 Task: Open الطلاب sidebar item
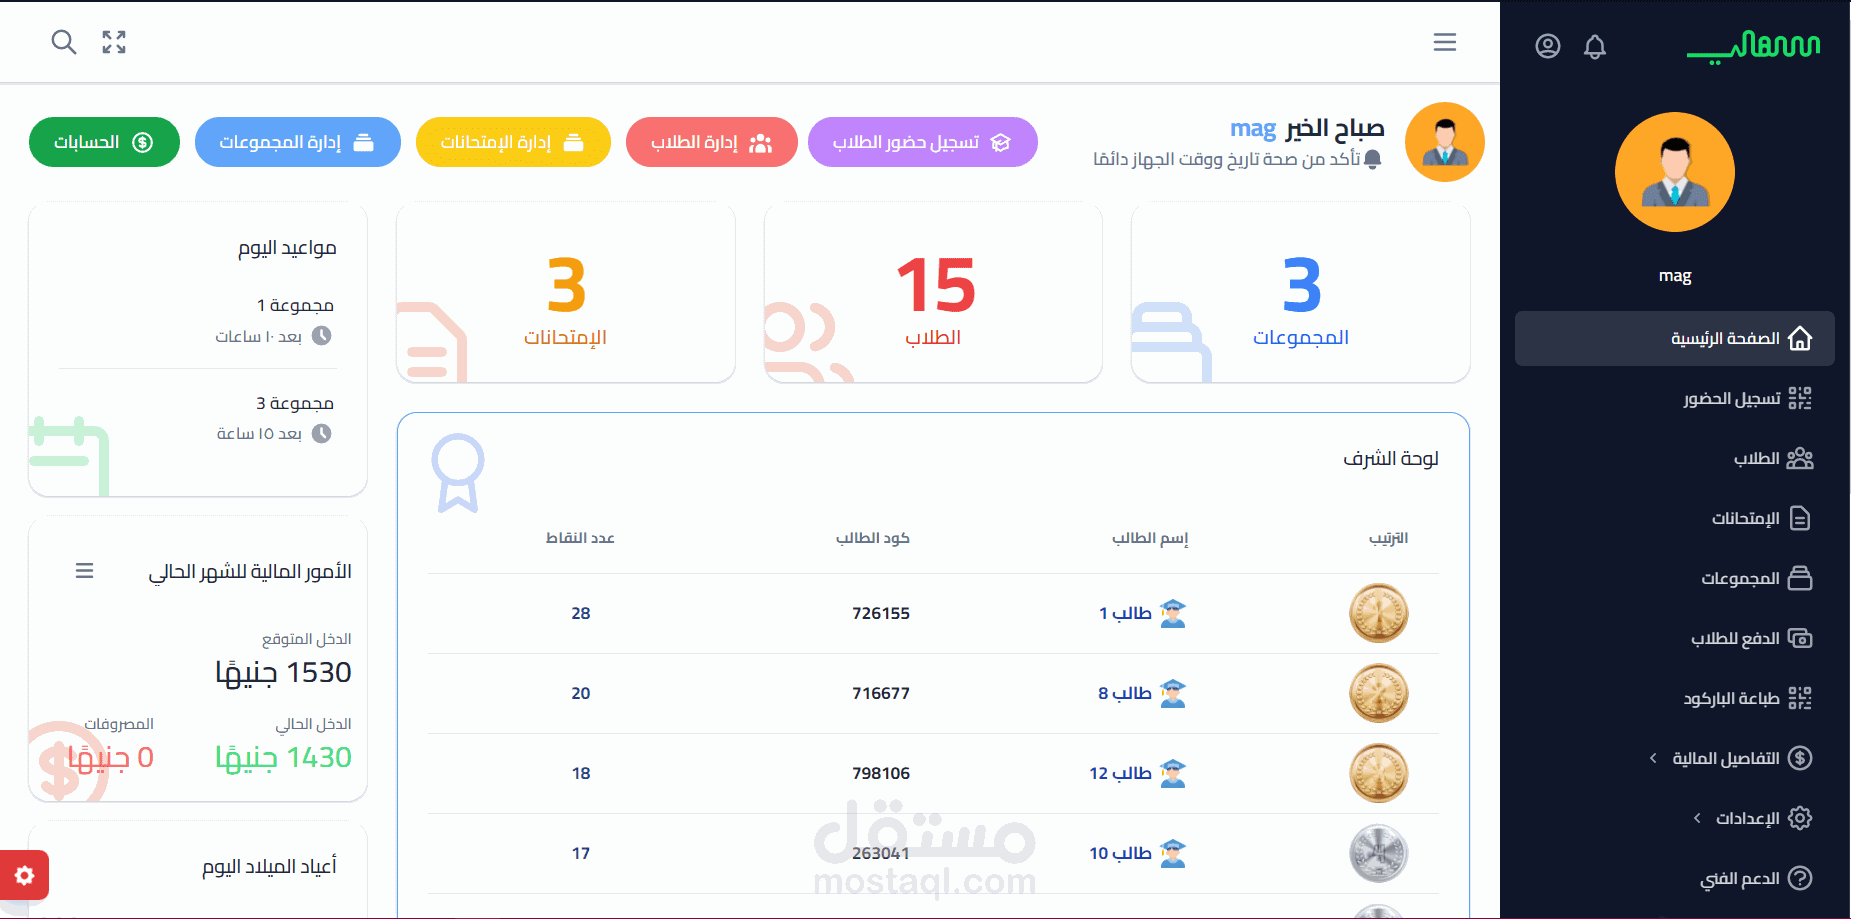[x=1675, y=458]
